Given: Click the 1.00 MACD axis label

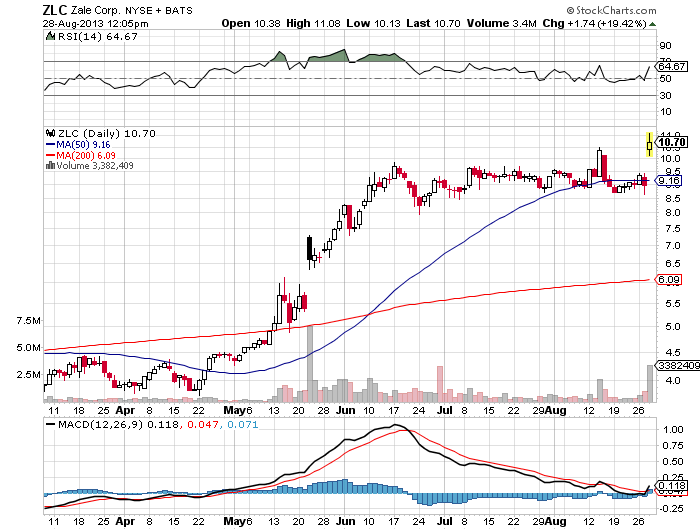Looking at the screenshot, I should 673,430.
